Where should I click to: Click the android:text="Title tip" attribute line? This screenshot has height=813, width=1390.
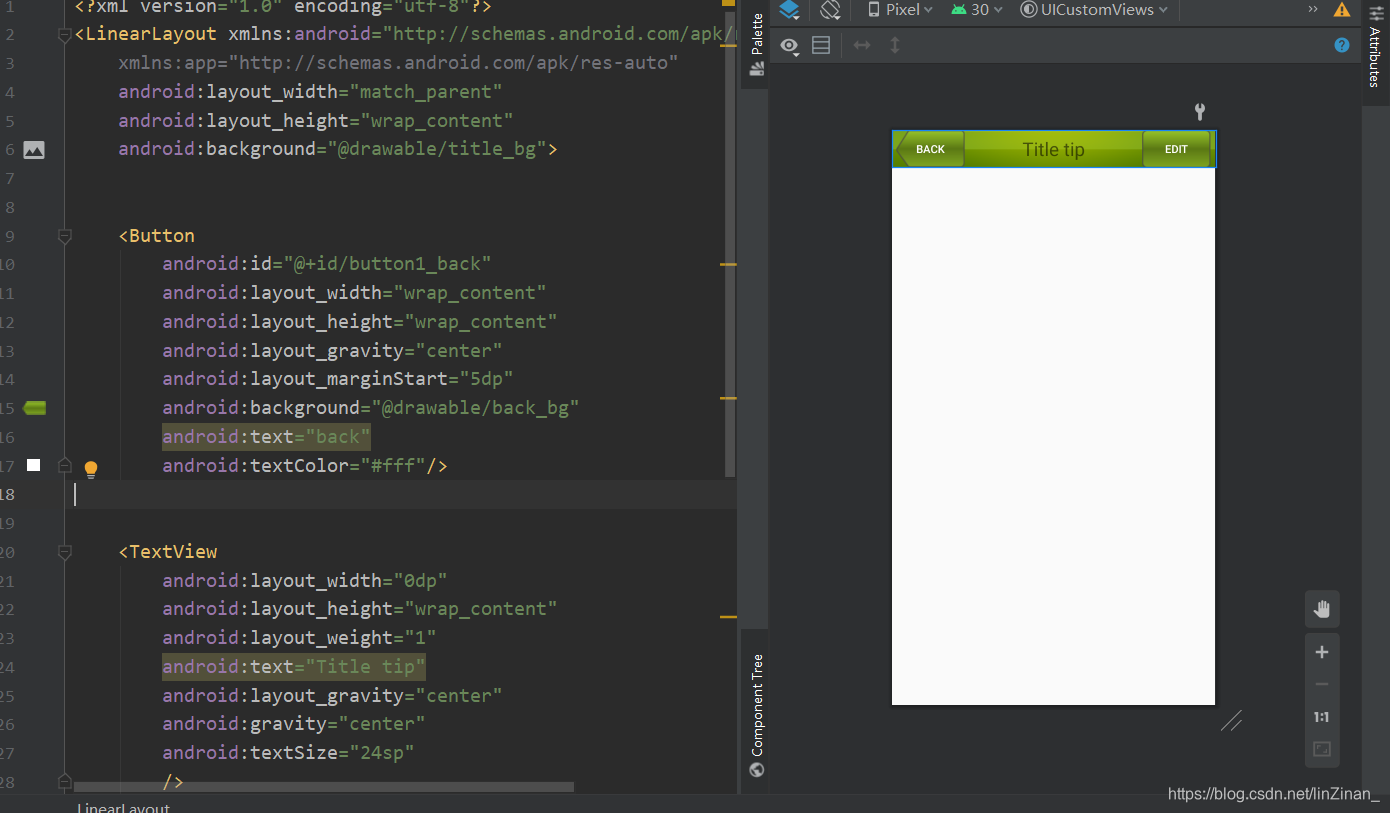tap(294, 666)
